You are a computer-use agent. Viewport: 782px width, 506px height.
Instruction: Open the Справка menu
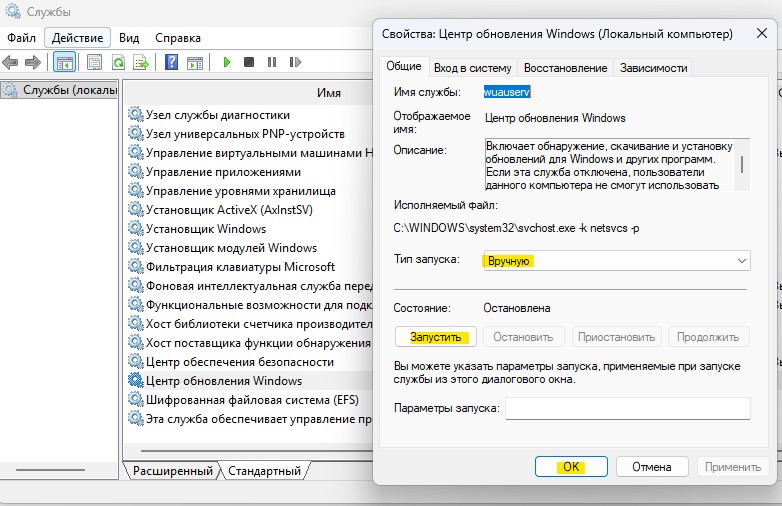(x=178, y=38)
